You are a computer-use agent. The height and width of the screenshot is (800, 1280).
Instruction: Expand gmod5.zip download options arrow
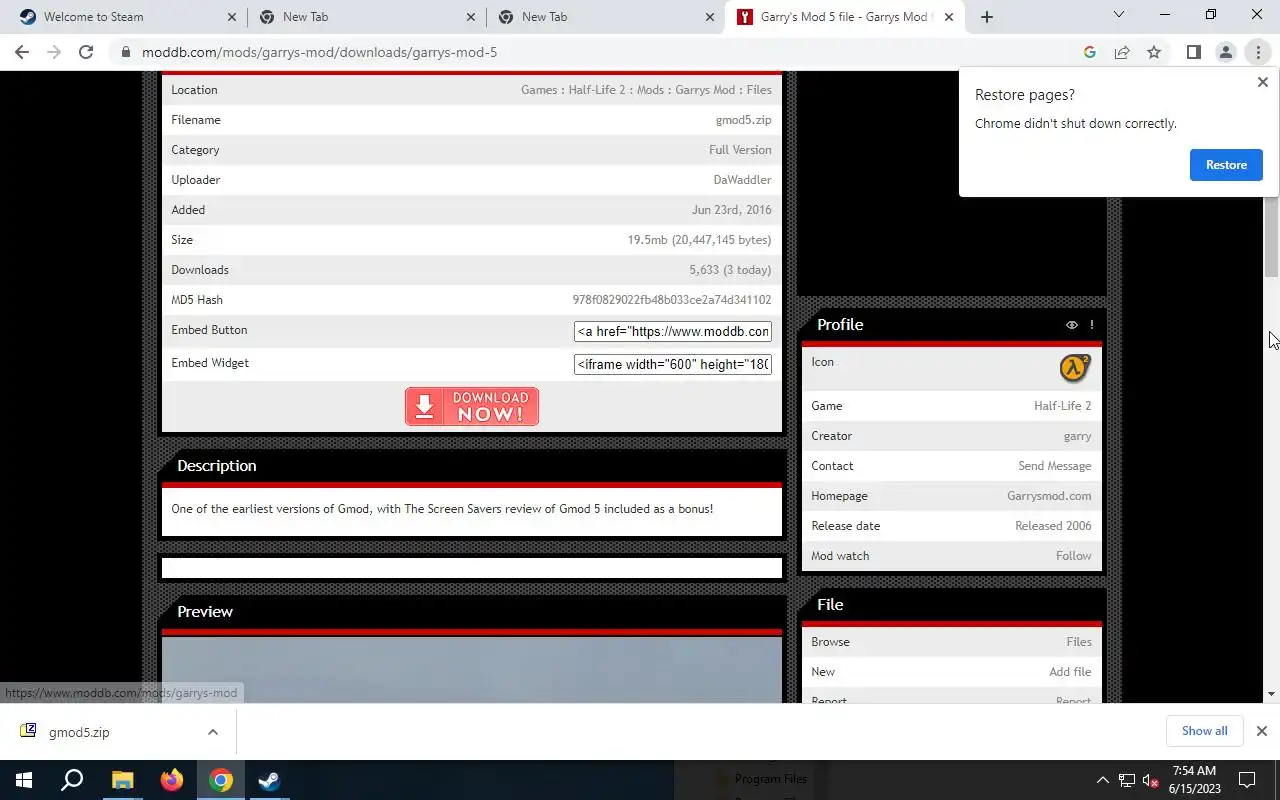[213, 732]
